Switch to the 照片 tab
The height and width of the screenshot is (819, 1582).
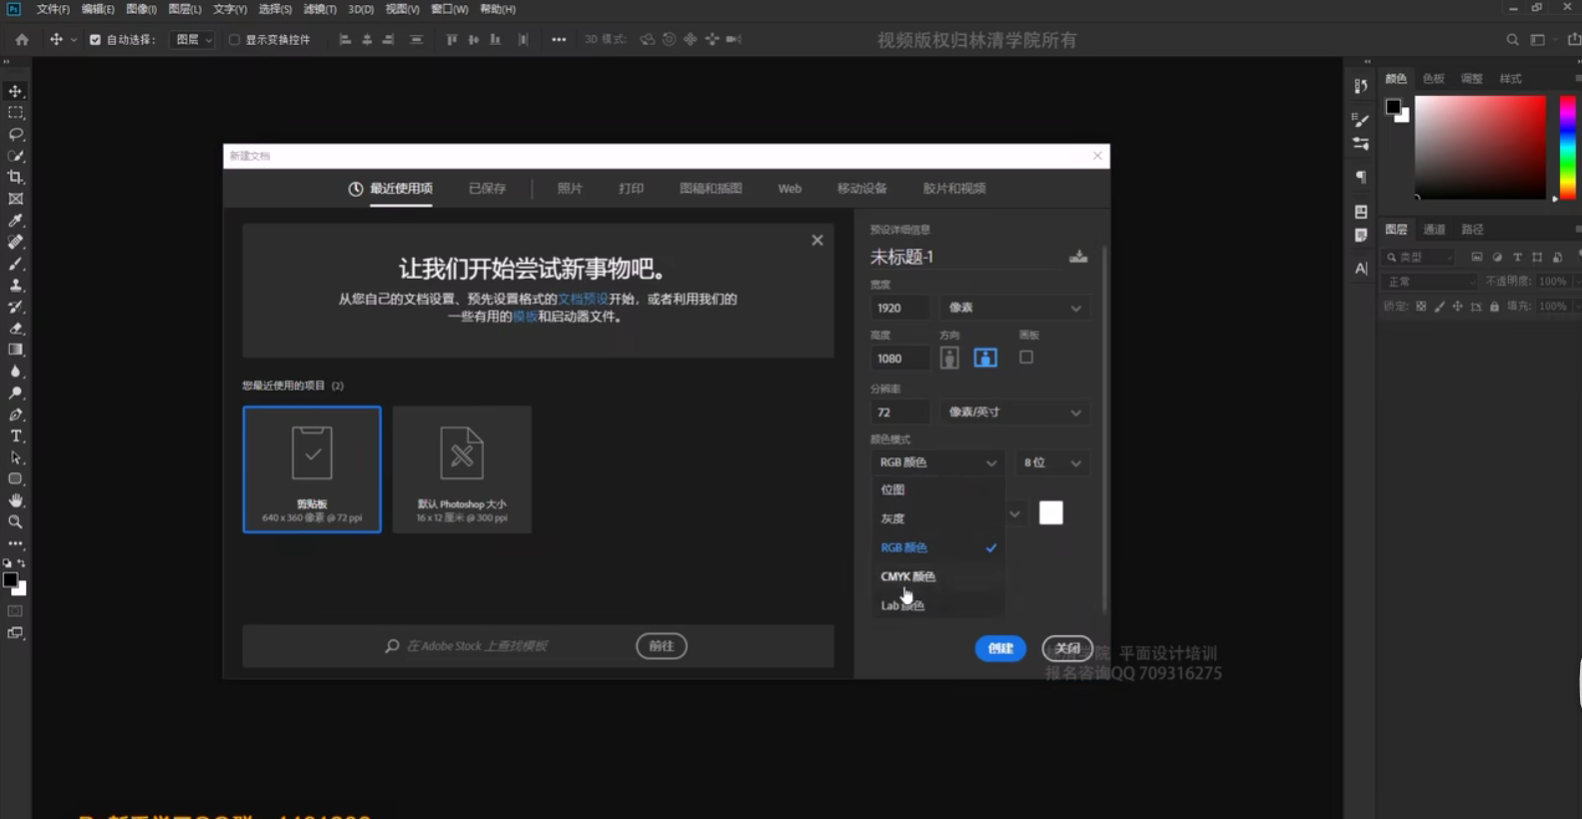click(x=569, y=188)
